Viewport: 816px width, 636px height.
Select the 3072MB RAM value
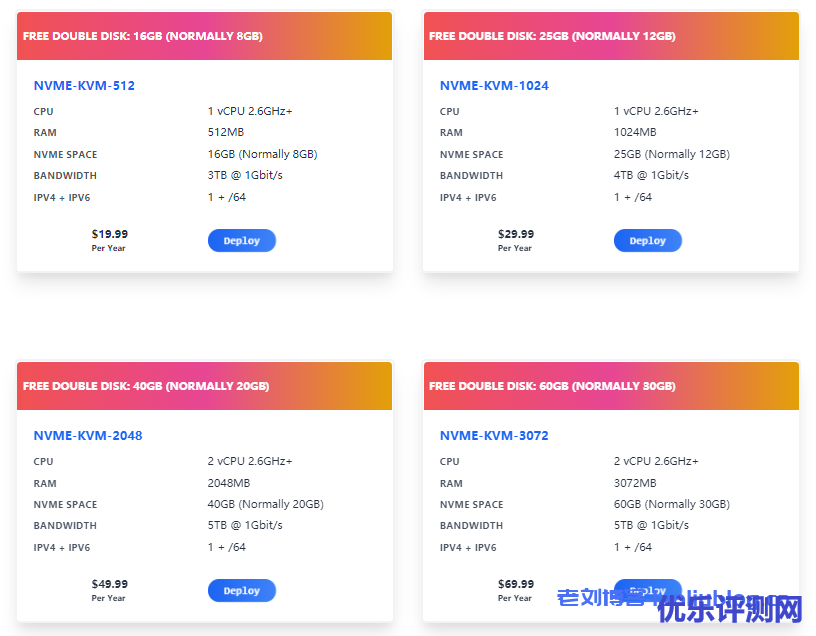tap(635, 482)
